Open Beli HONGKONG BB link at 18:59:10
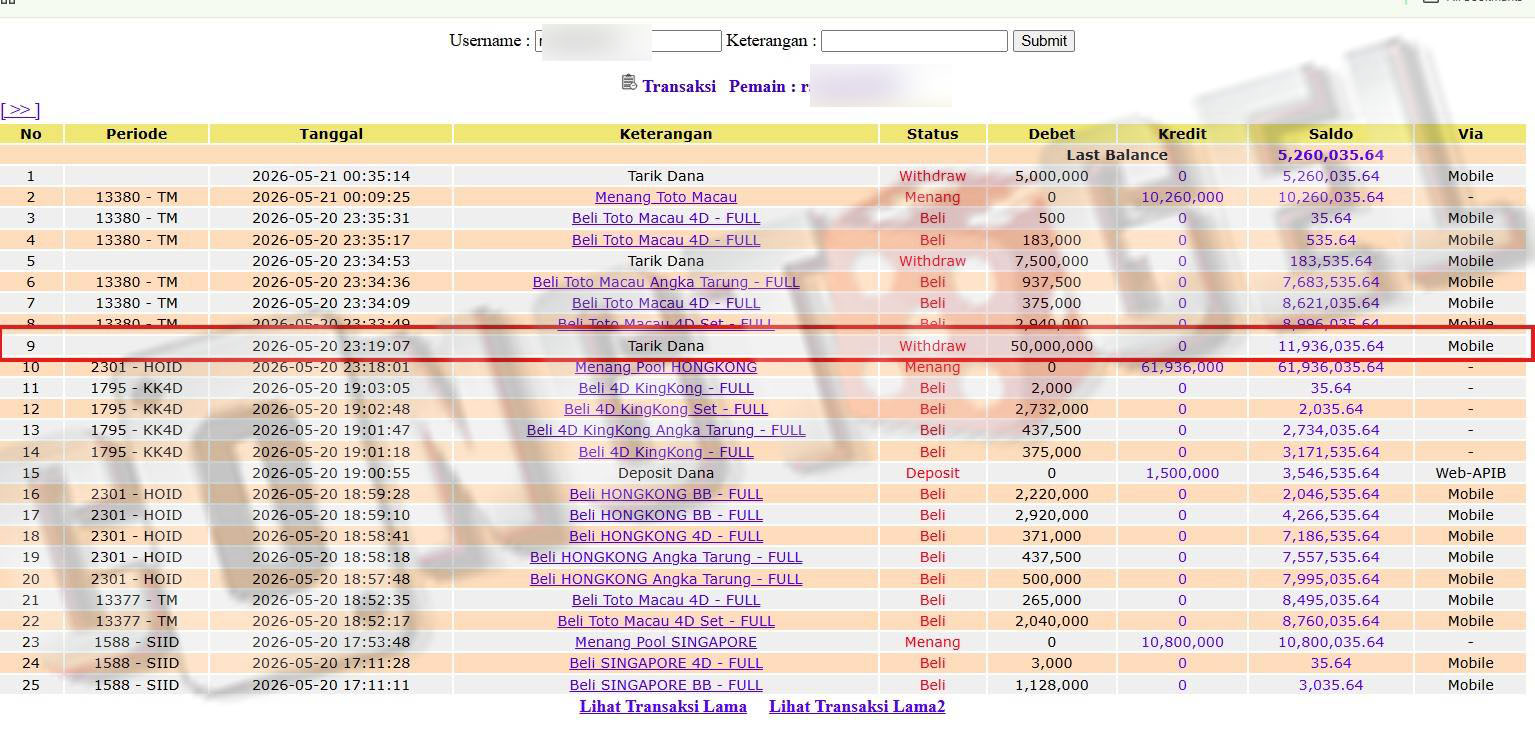Image resolution: width=1535 pixels, height=740 pixels. coord(666,515)
